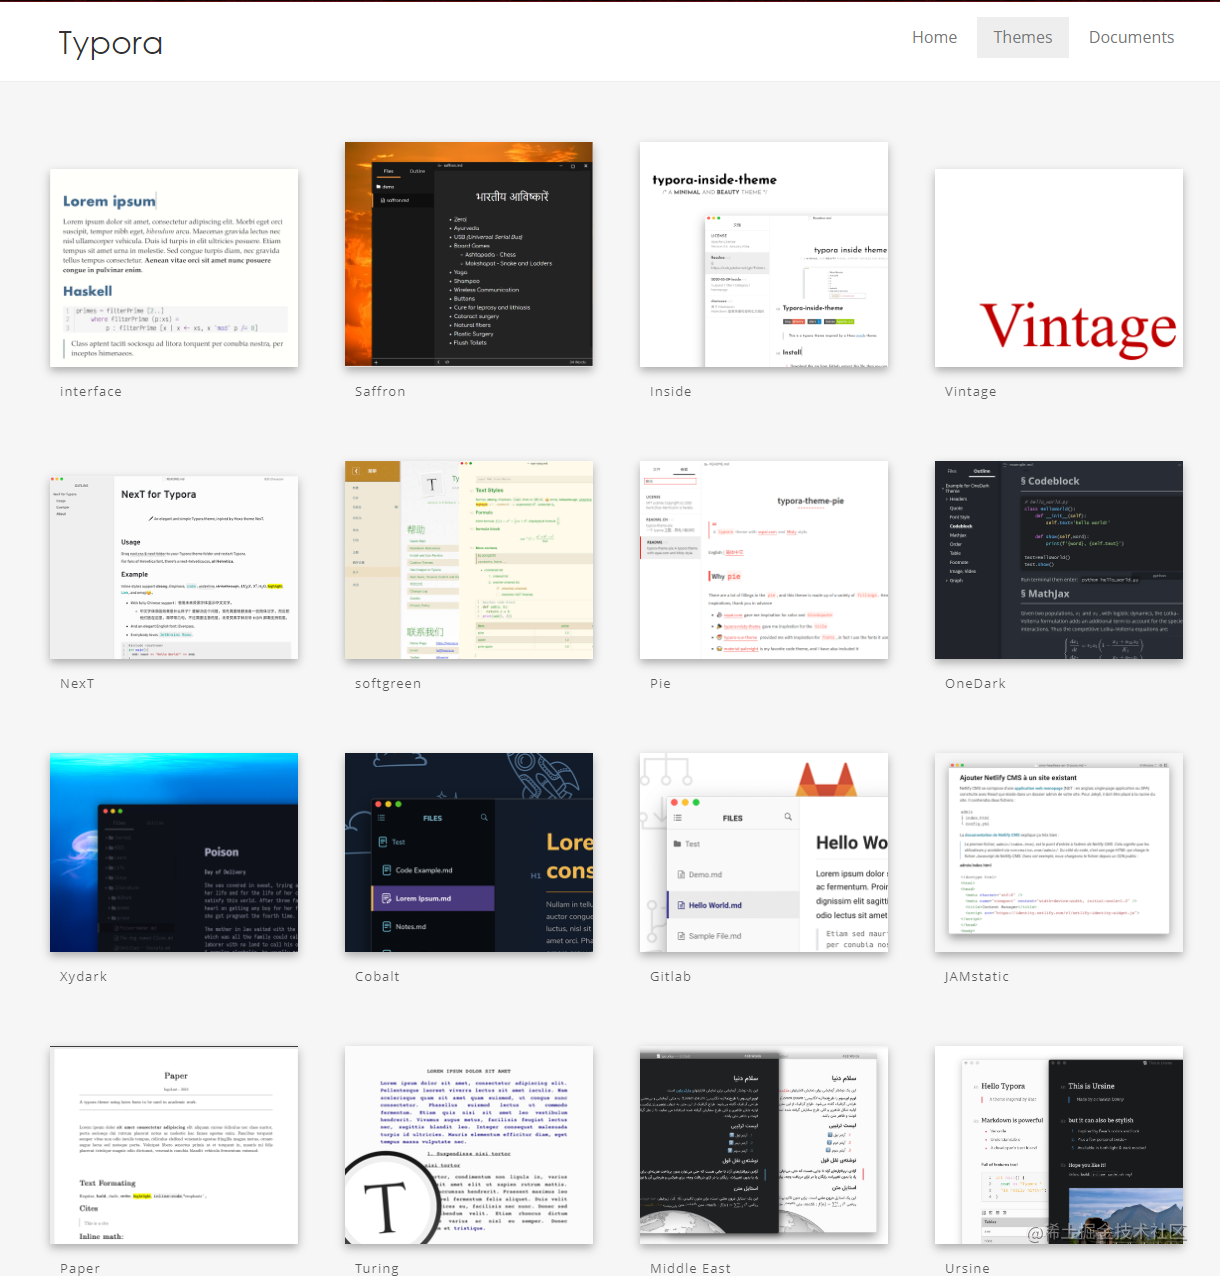
Task: Open the Vintage theme thumbnail
Action: coord(1059,268)
